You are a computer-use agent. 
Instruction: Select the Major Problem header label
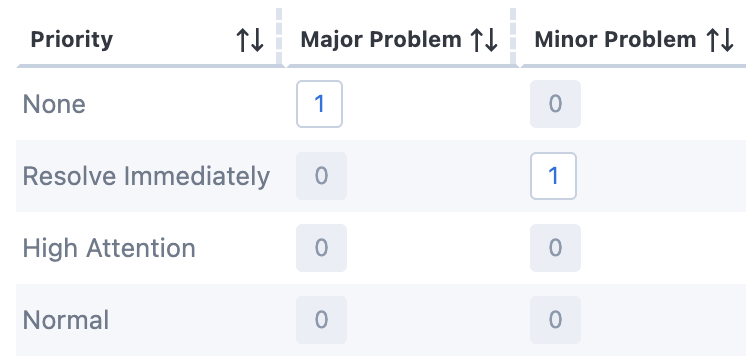click(381, 39)
